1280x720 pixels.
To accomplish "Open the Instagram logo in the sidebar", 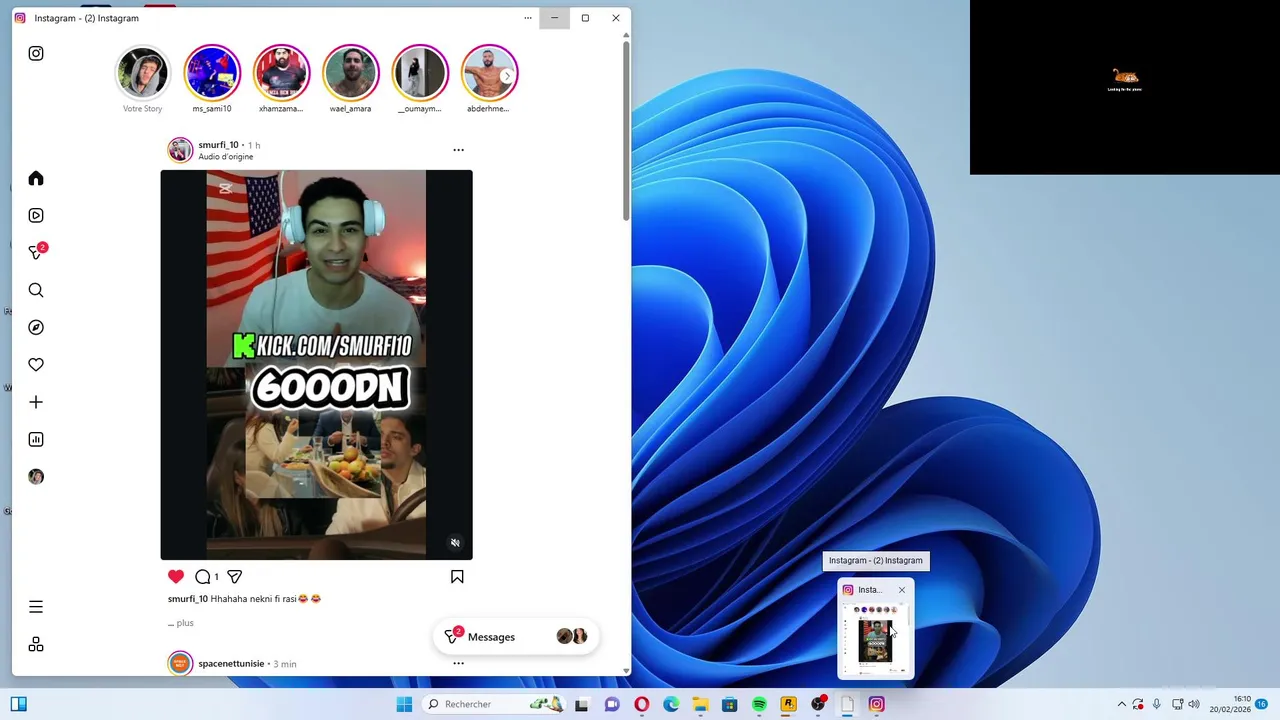I will [36, 54].
